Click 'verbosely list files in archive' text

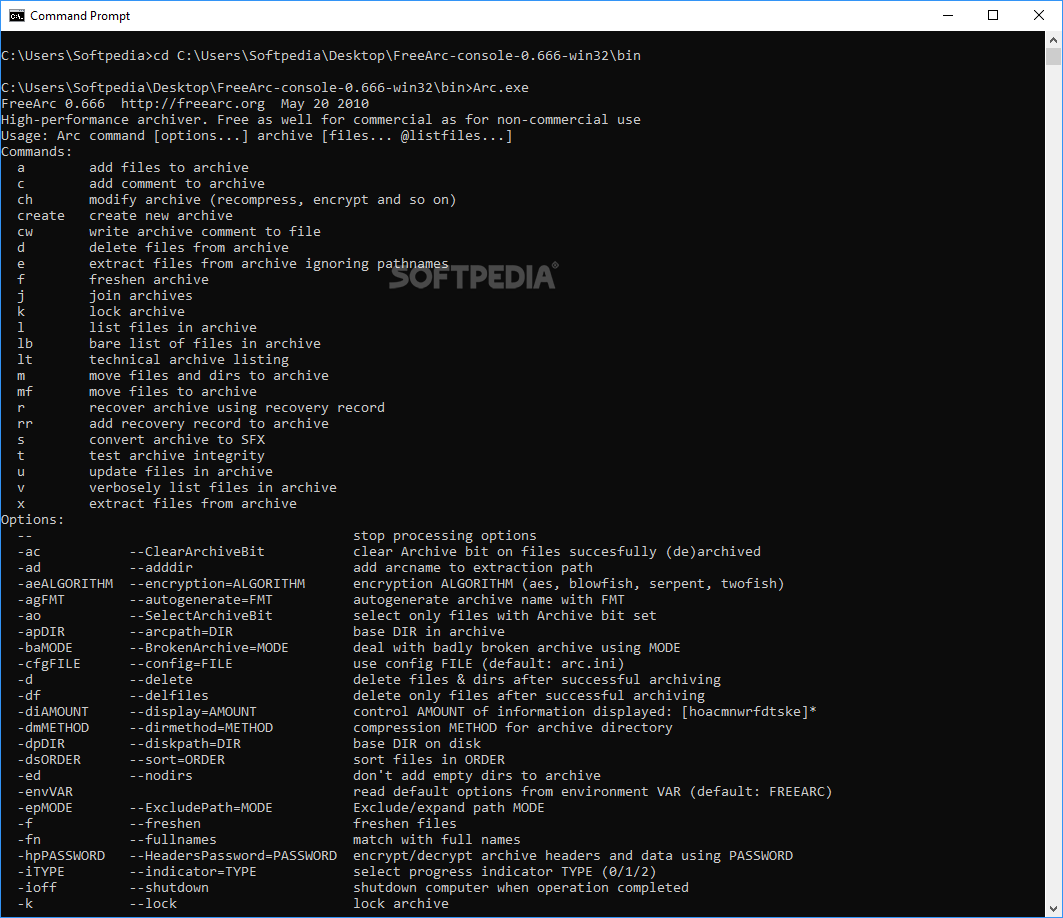click(213, 487)
